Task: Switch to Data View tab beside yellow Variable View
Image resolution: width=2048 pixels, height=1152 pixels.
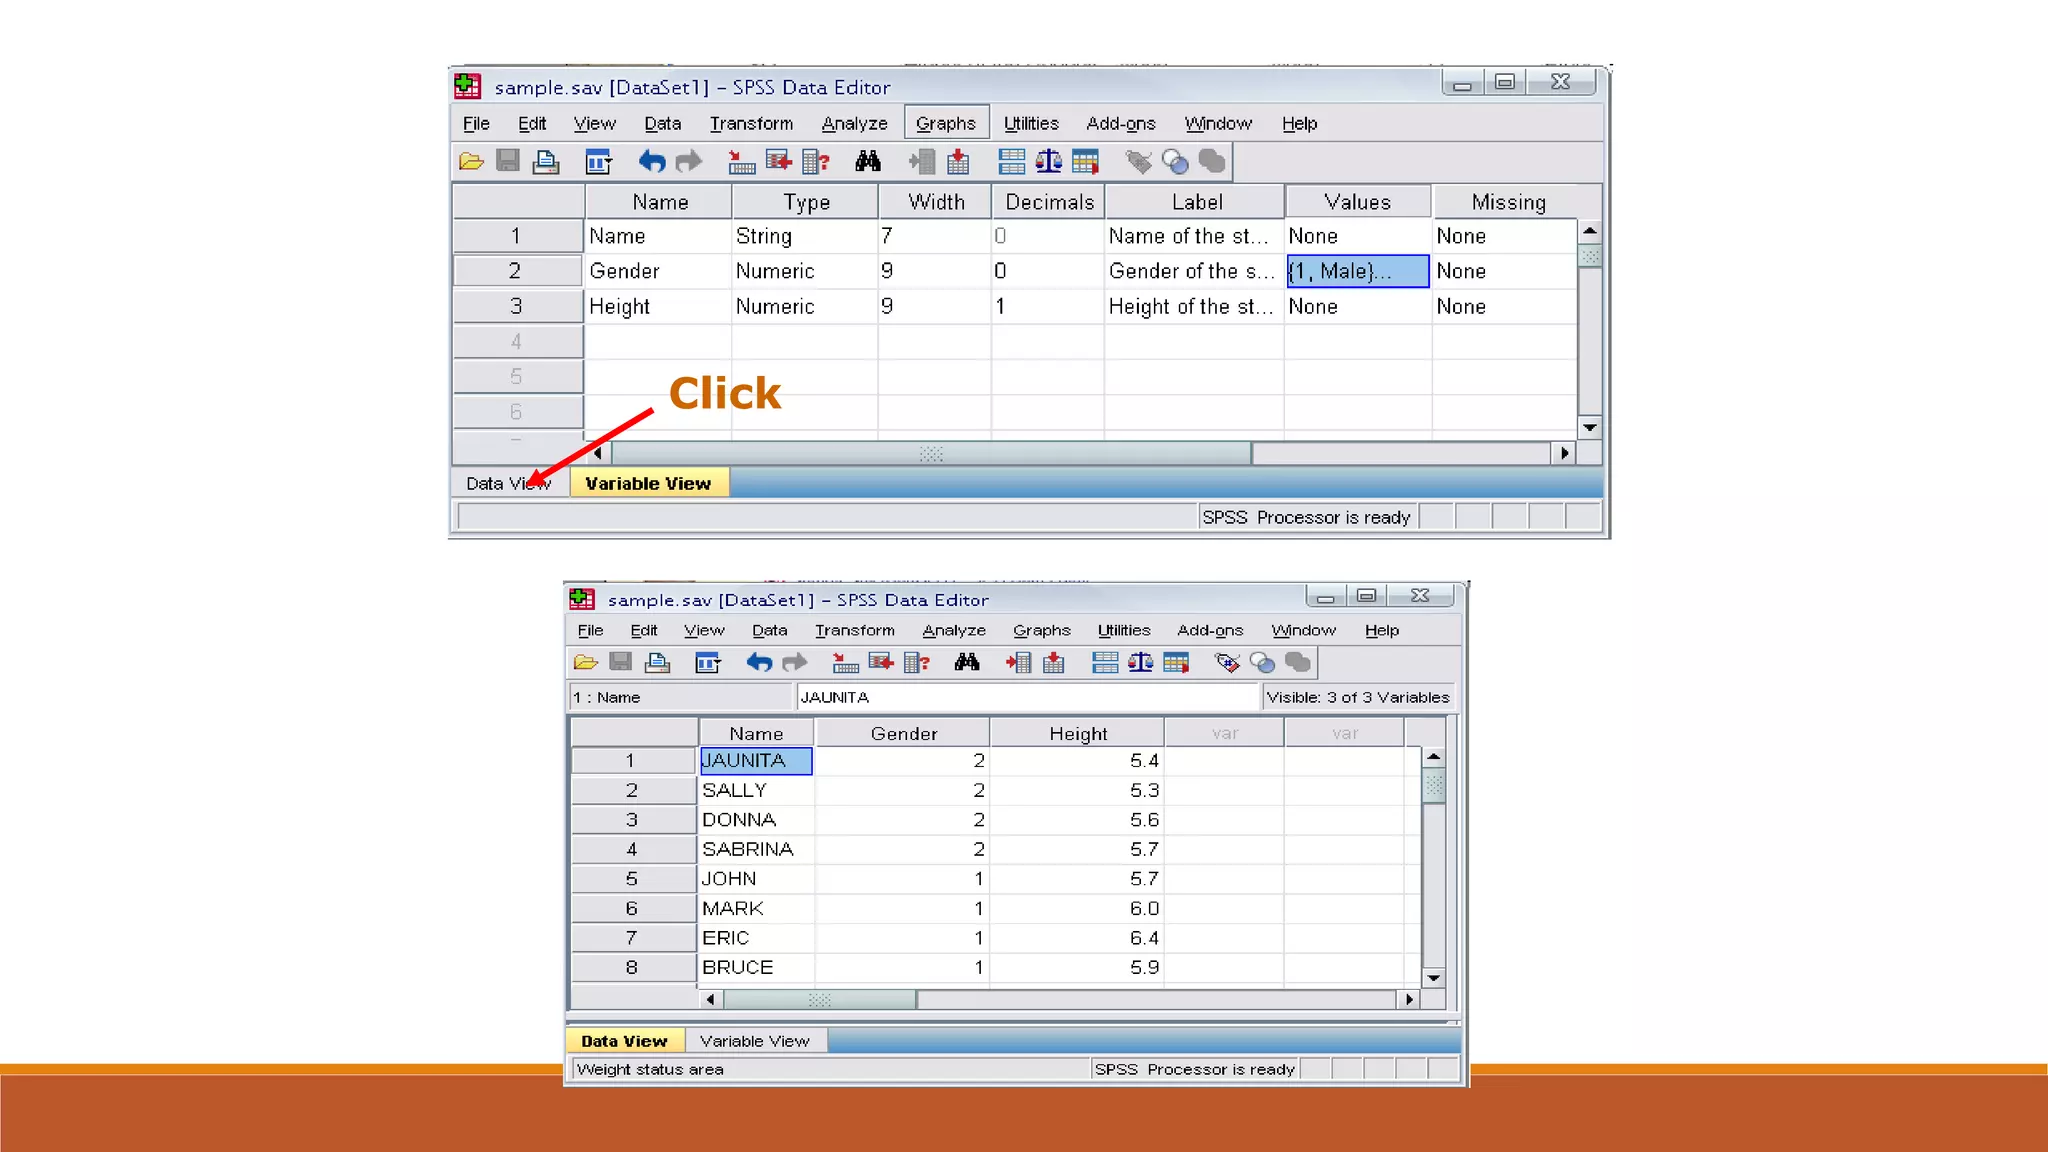Action: coord(508,483)
